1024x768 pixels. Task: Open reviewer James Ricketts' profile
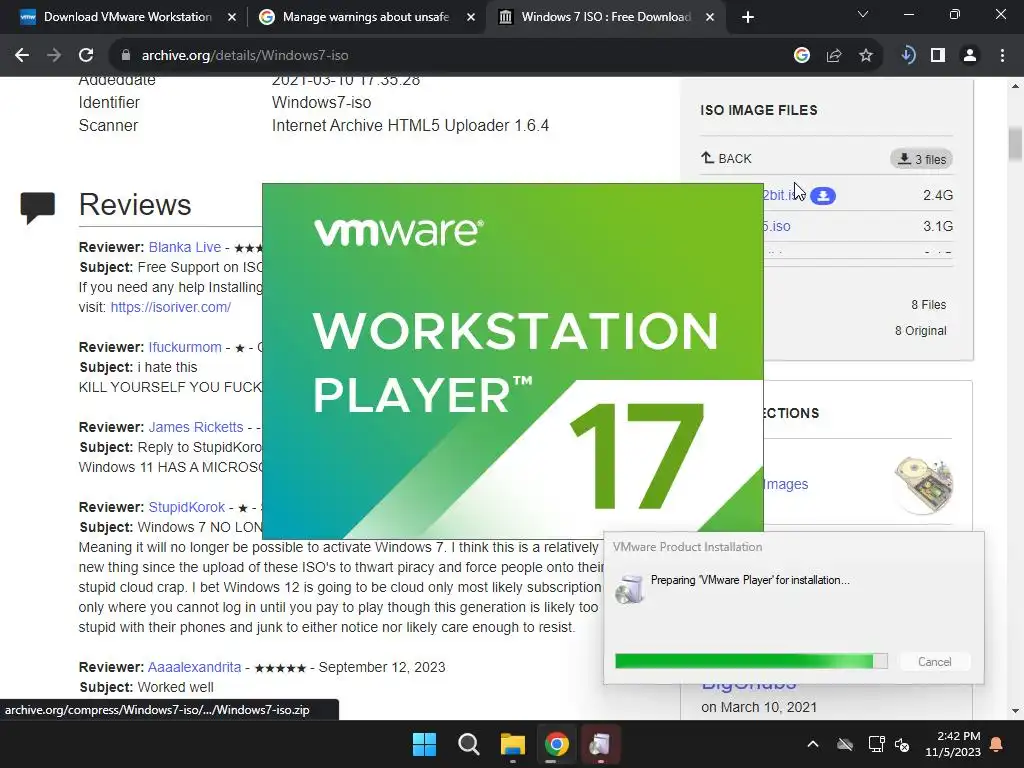coord(196,427)
